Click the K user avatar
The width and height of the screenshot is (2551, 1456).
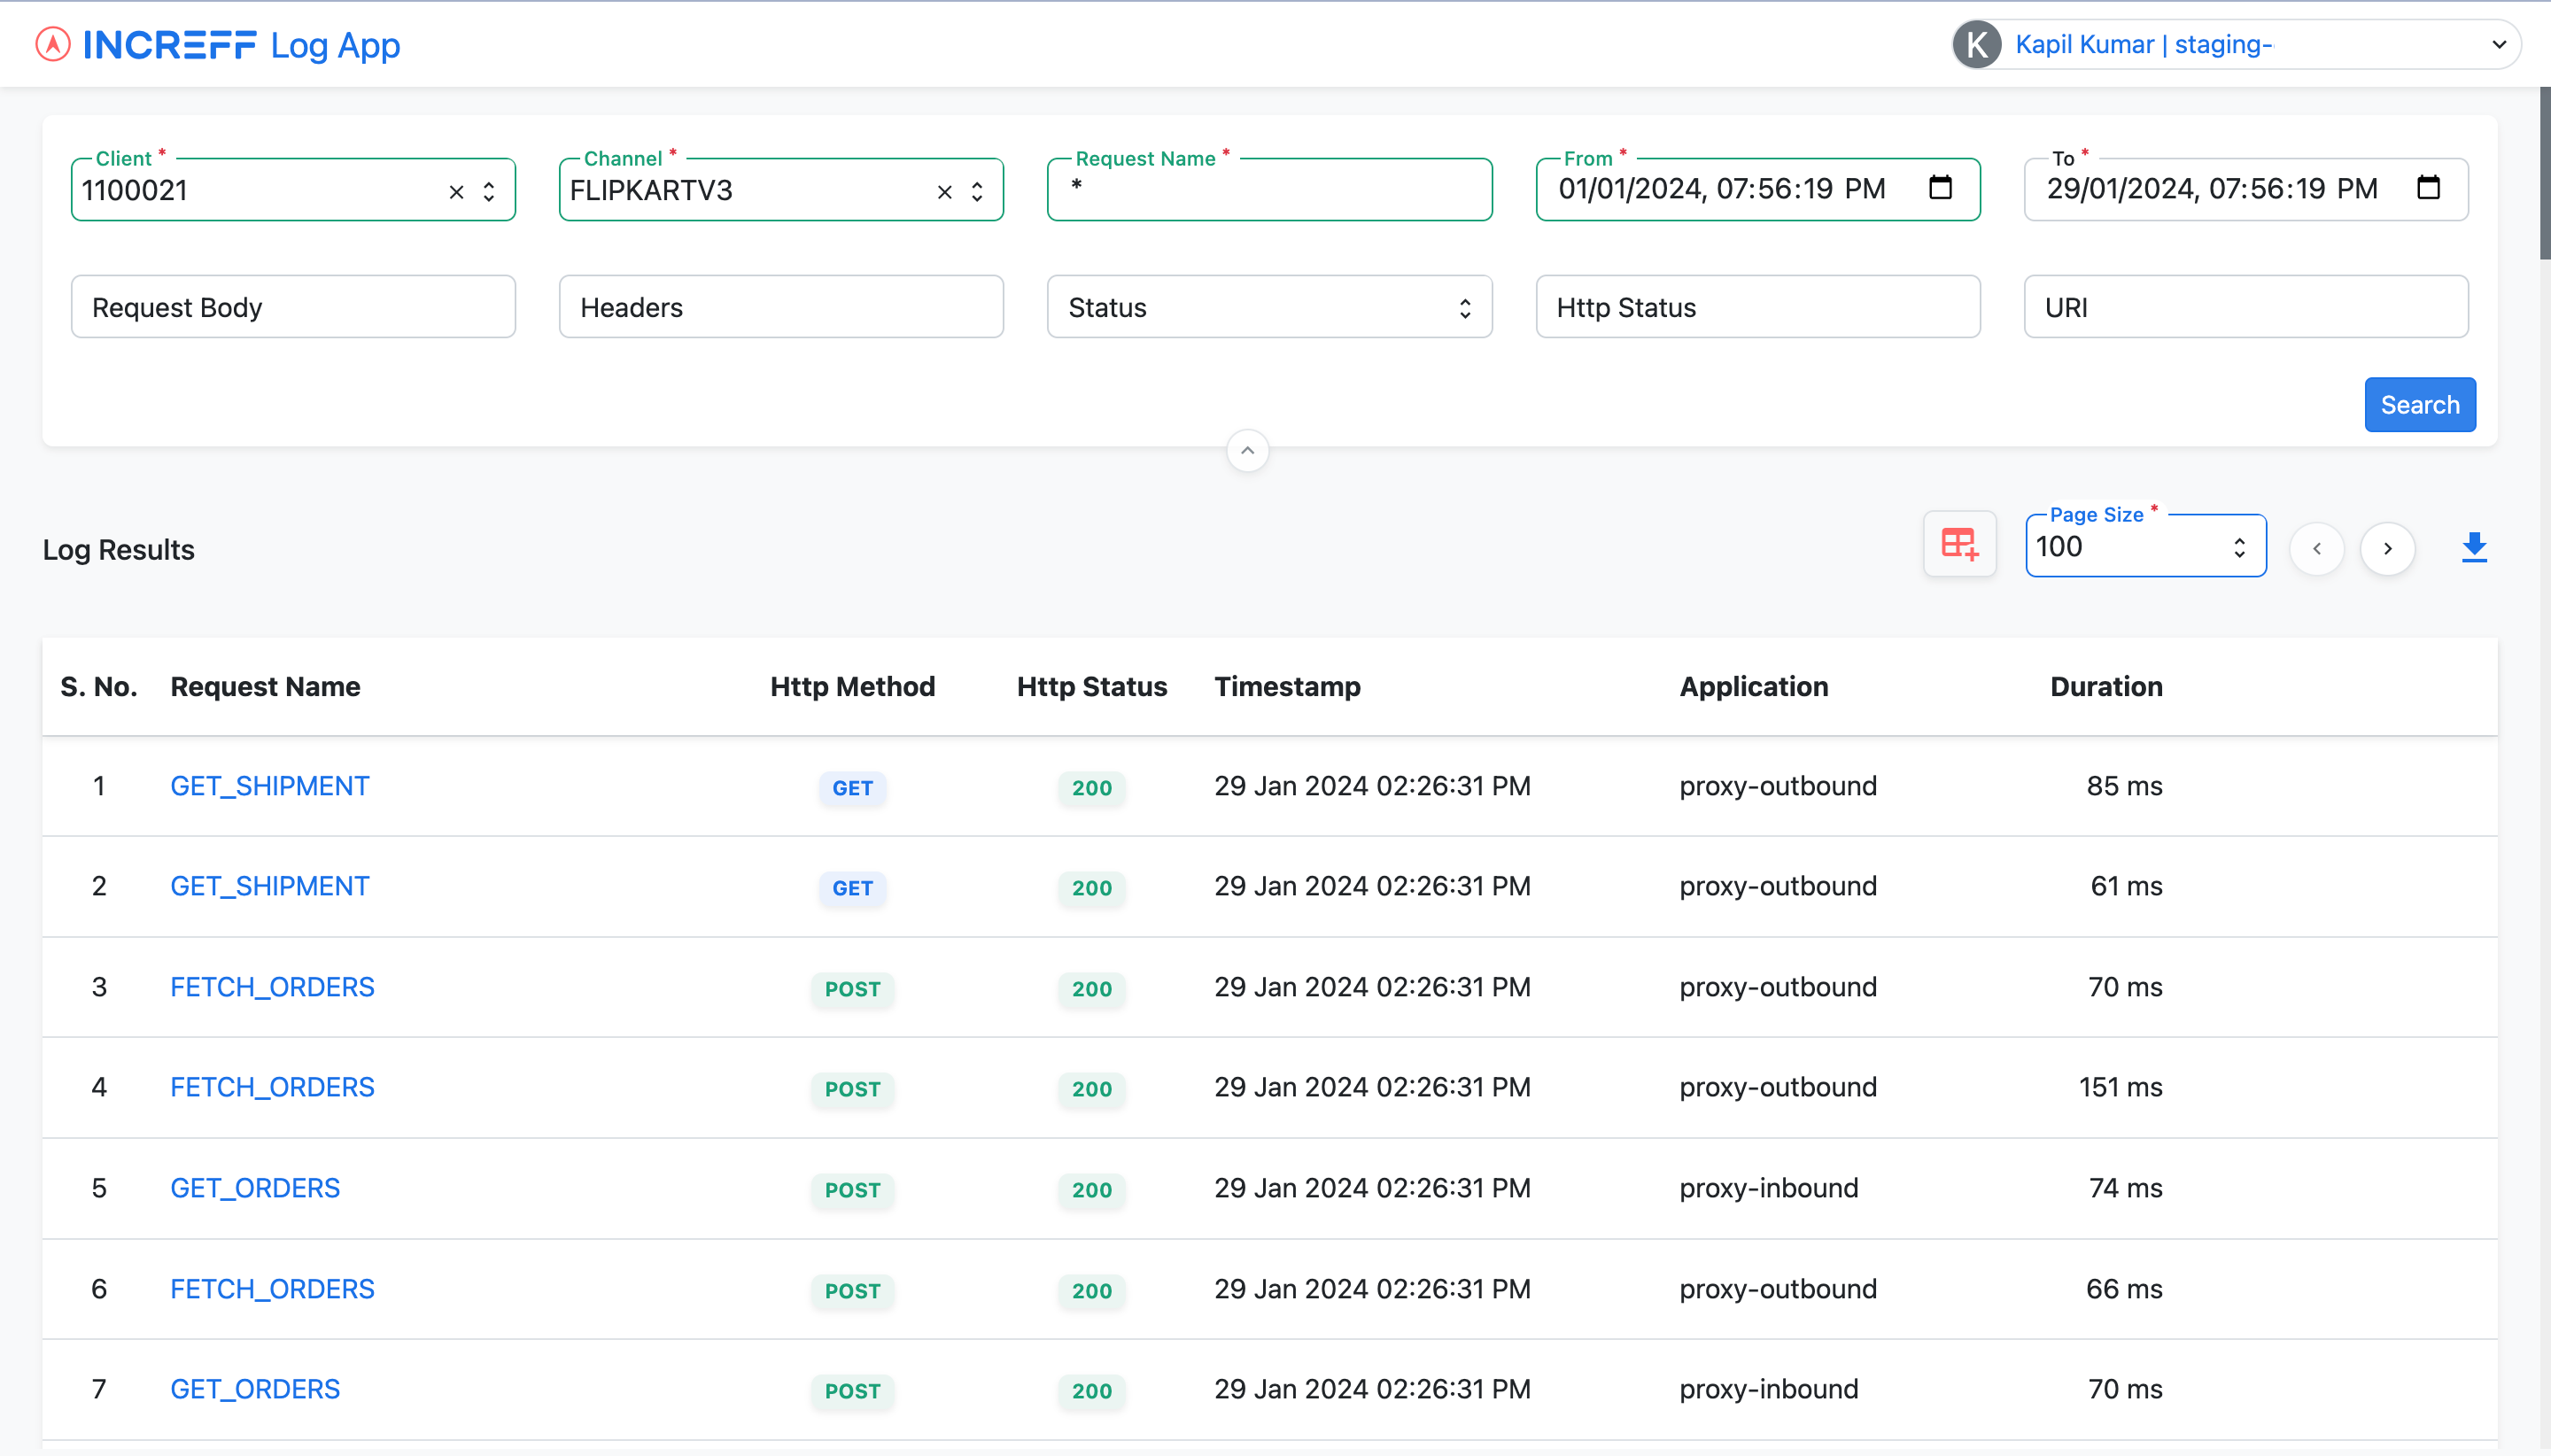(x=1976, y=44)
